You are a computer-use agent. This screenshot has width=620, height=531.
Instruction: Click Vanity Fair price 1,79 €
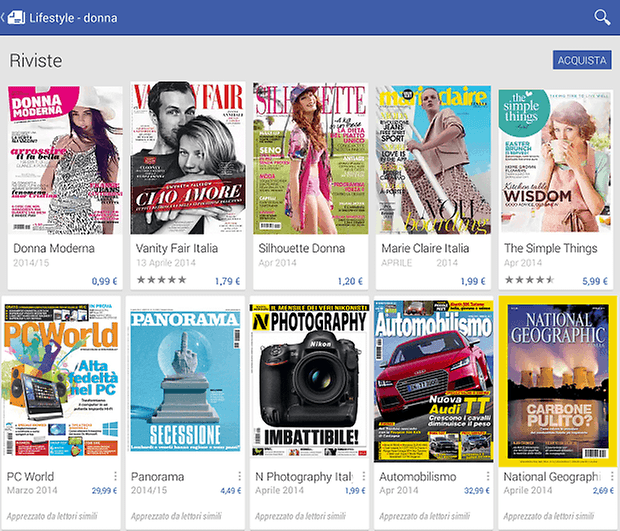tap(227, 281)
